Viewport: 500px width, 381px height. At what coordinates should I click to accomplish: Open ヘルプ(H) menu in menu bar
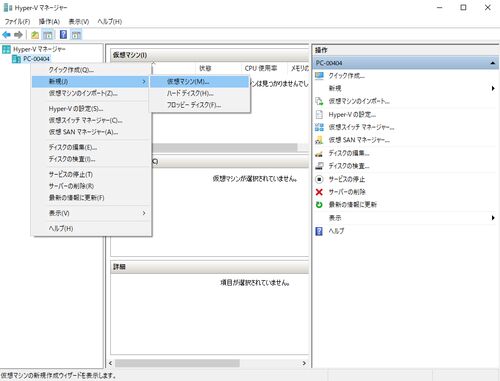tap(110, 22)
